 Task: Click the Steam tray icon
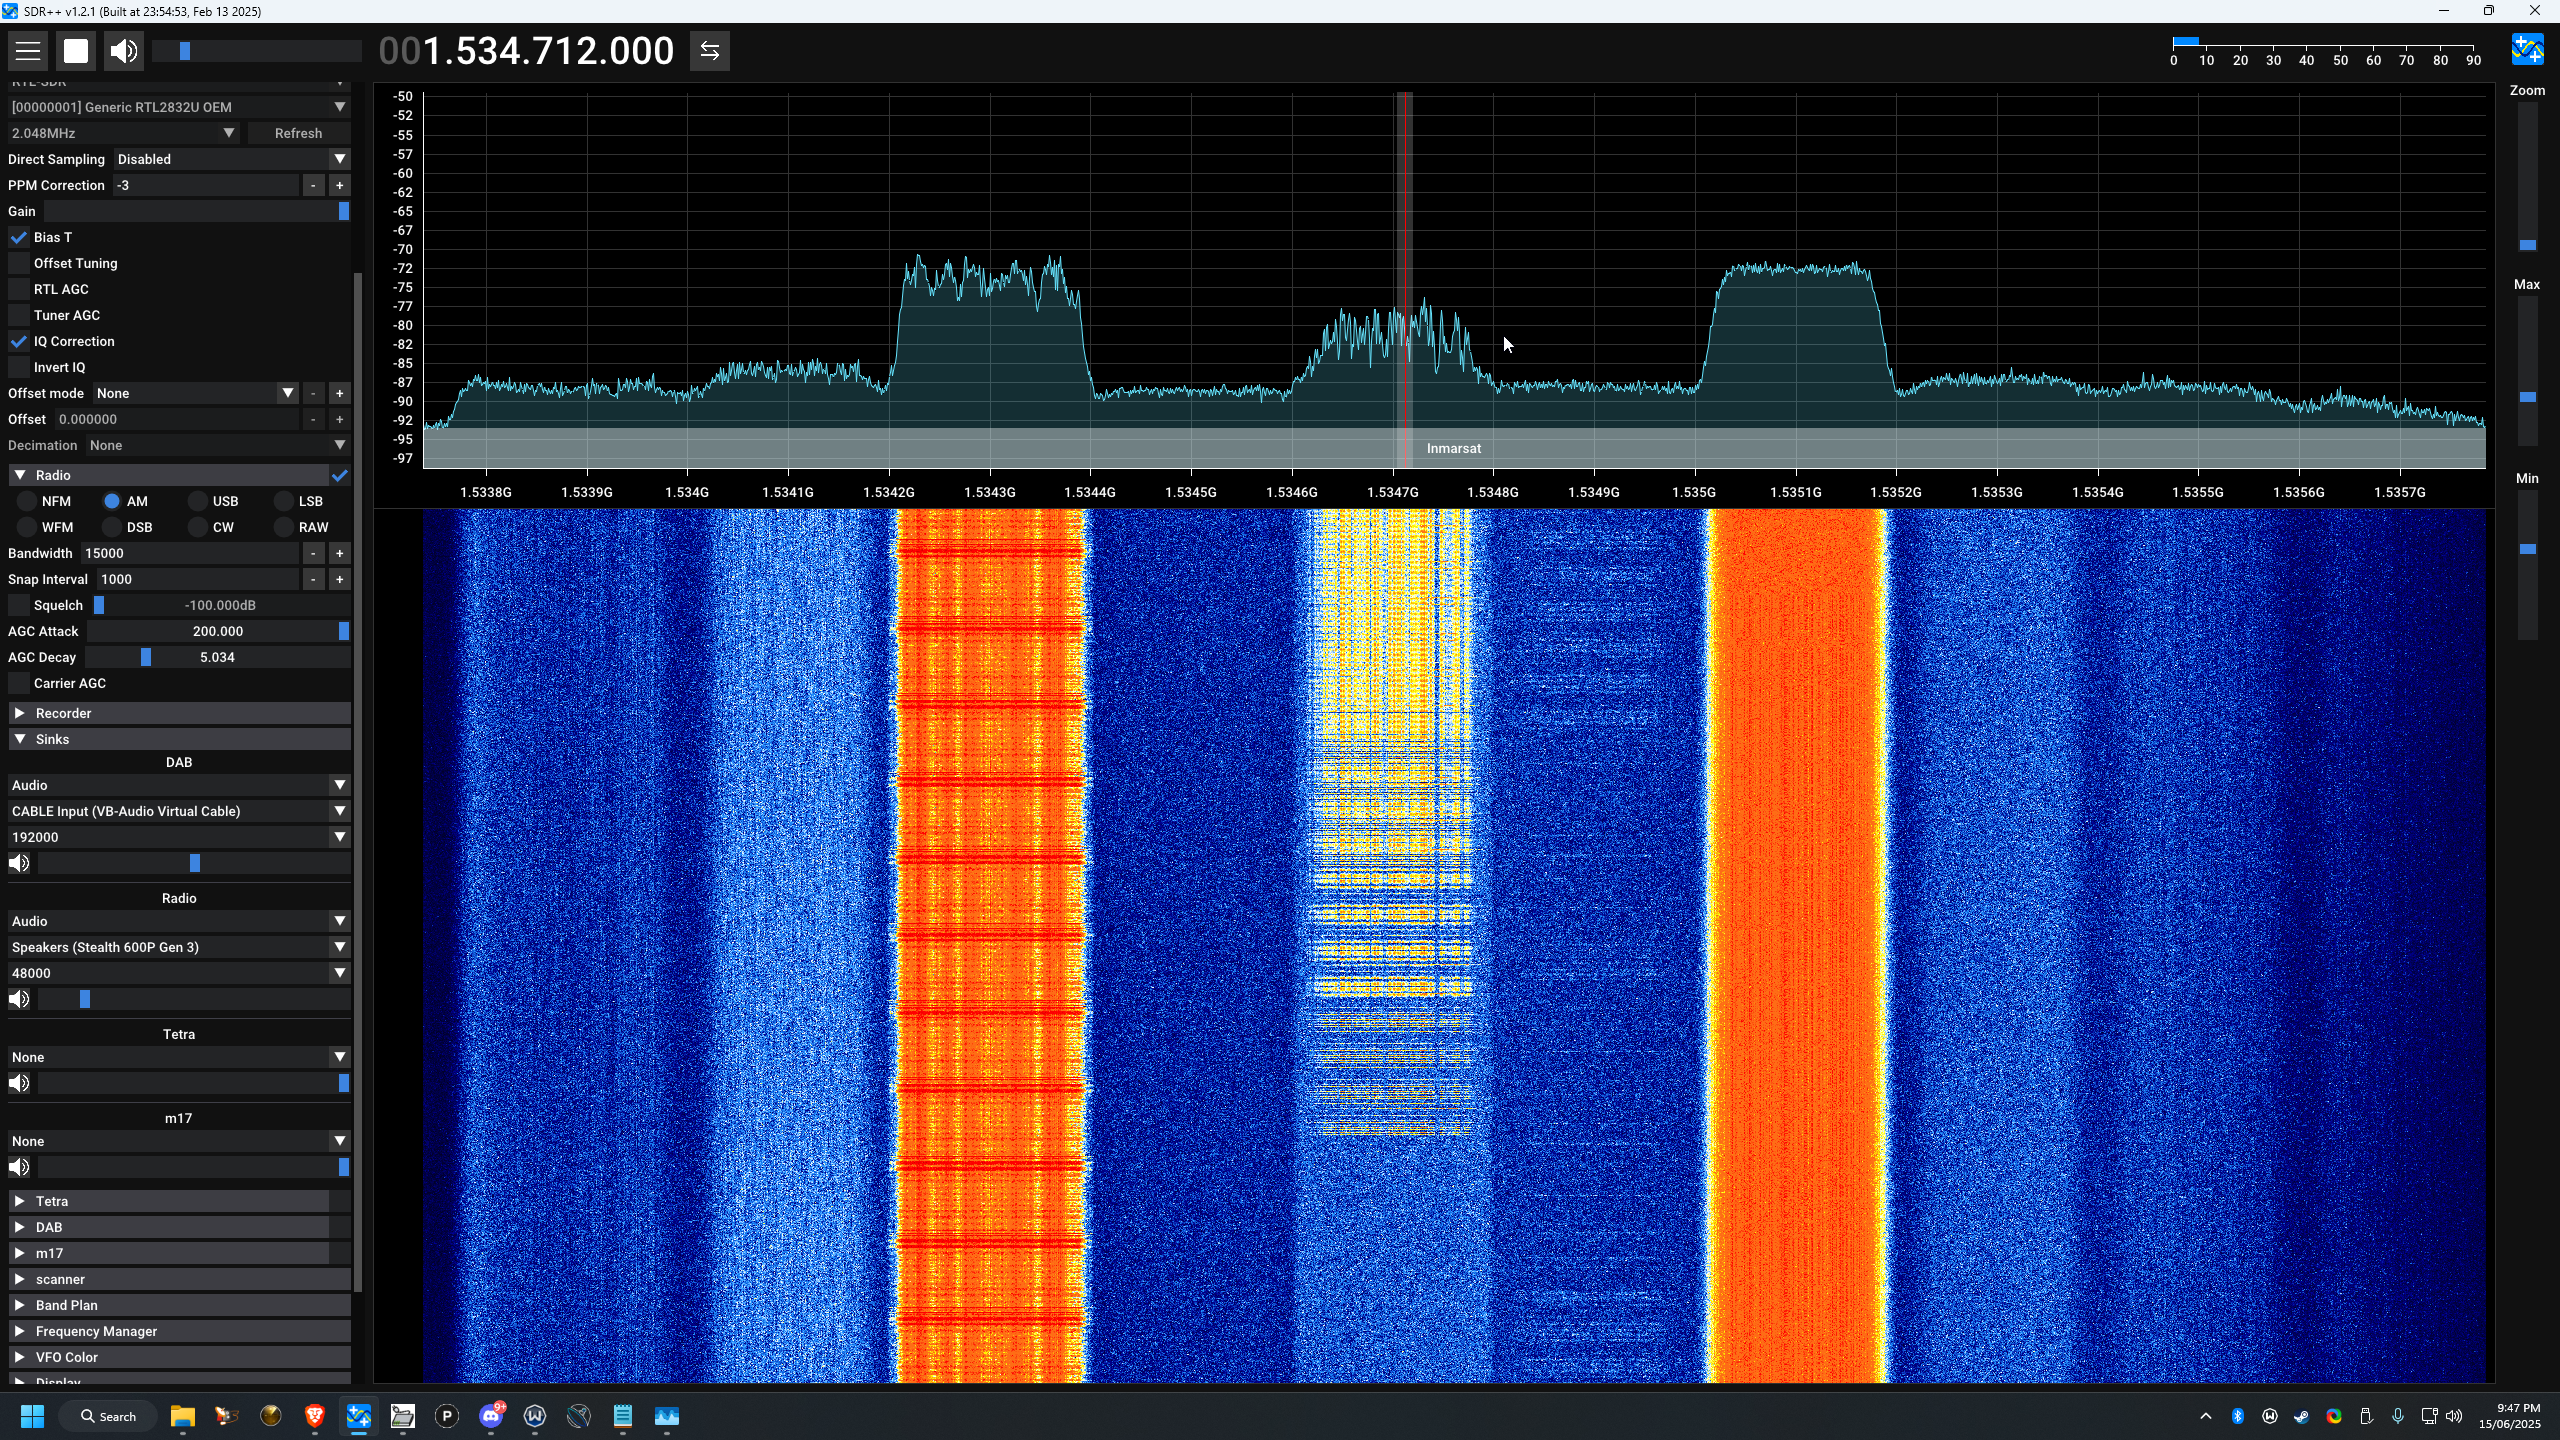click(x=2302, y=1416)
